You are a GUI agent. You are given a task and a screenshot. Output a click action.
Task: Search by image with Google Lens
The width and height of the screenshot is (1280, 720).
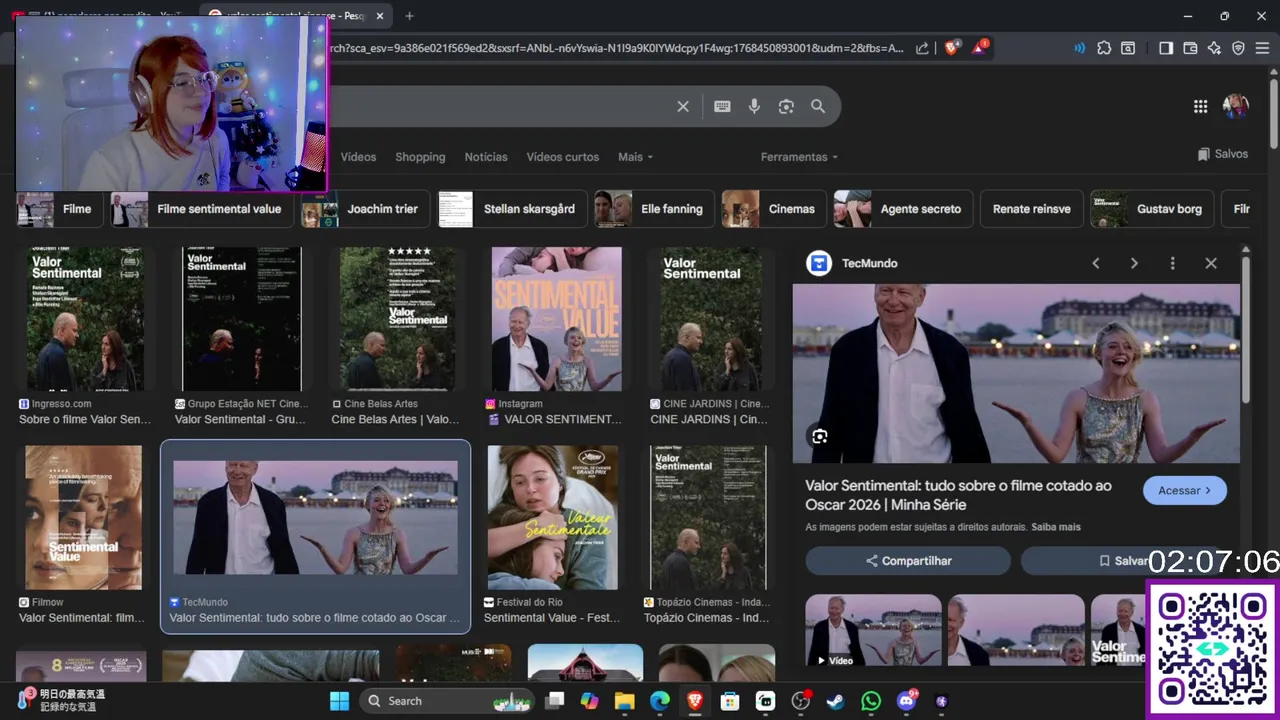tap(786, 106)
